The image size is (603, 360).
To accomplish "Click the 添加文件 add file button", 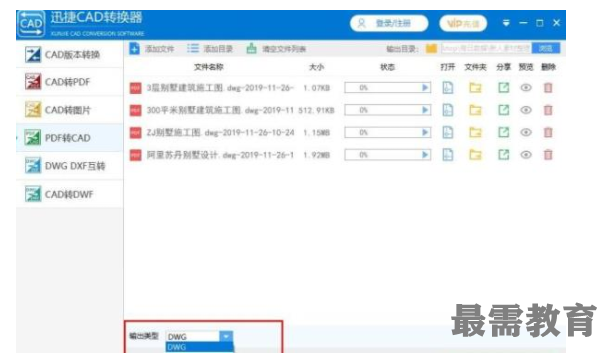I will [152, 49].
